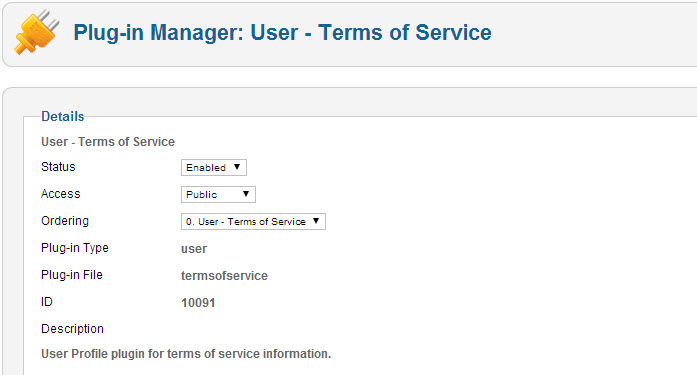Open the Status dropdown showing Enabled
The image size is (697, 375).
(214, 168)
